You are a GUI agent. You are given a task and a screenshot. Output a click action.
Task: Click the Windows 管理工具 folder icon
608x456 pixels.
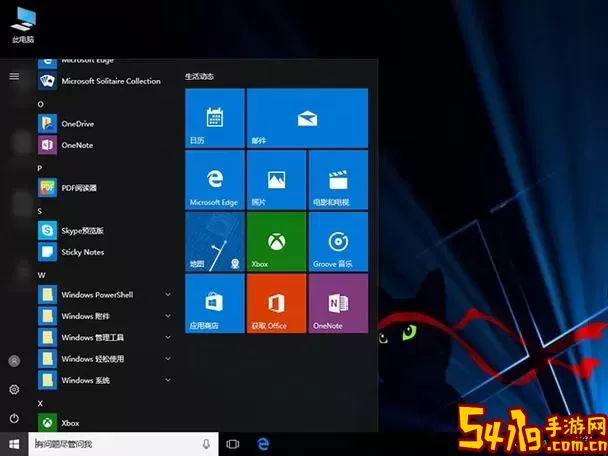tap(47, 337)
